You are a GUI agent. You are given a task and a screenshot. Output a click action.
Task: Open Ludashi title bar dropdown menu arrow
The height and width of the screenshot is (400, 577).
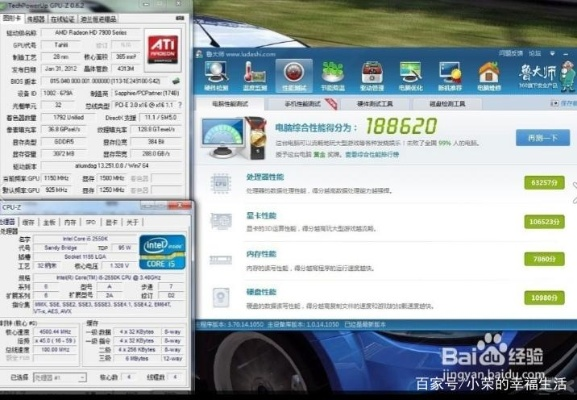552,54
